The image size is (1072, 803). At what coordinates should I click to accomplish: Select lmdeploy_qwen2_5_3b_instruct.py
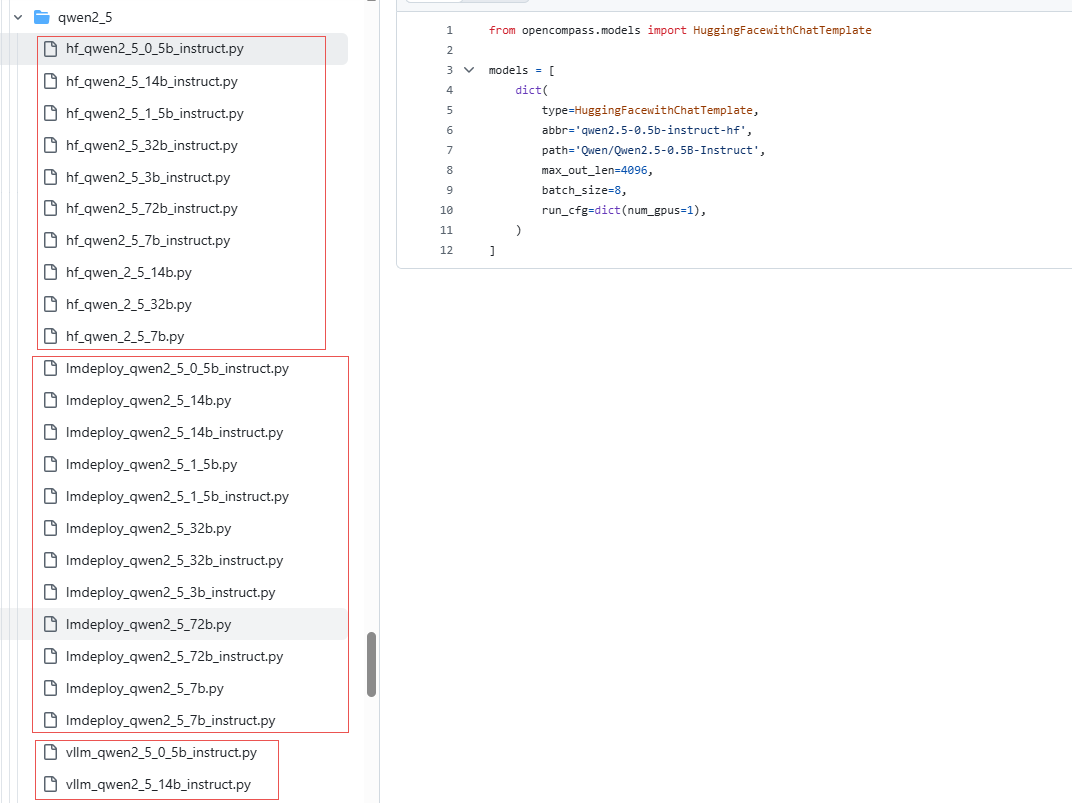click(x=170, y=593)
